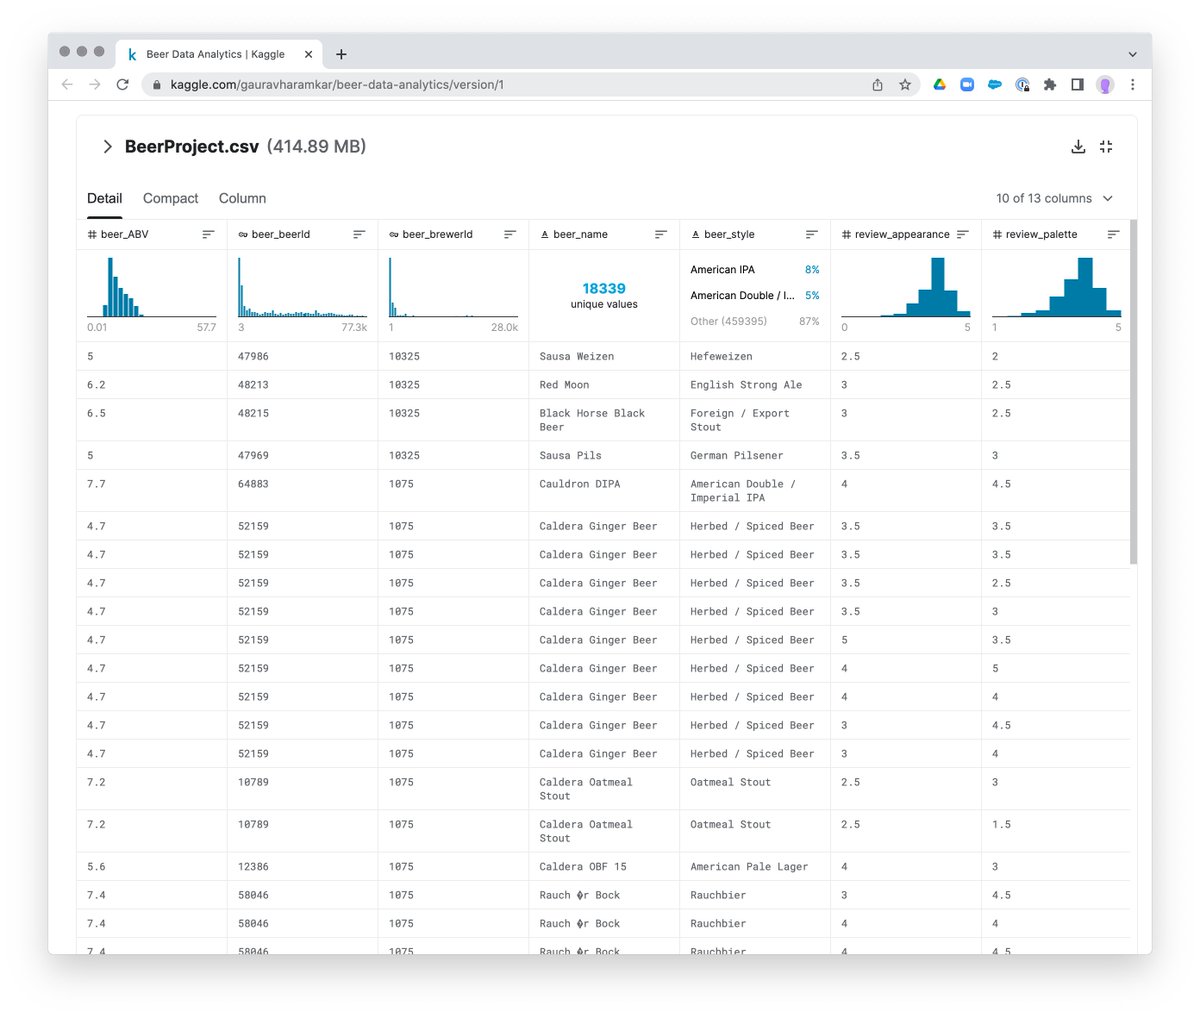Viewport: 1200px width, 1018px height.
Task: Toggle the browser side panel
Action: (x=1077, y=85)
